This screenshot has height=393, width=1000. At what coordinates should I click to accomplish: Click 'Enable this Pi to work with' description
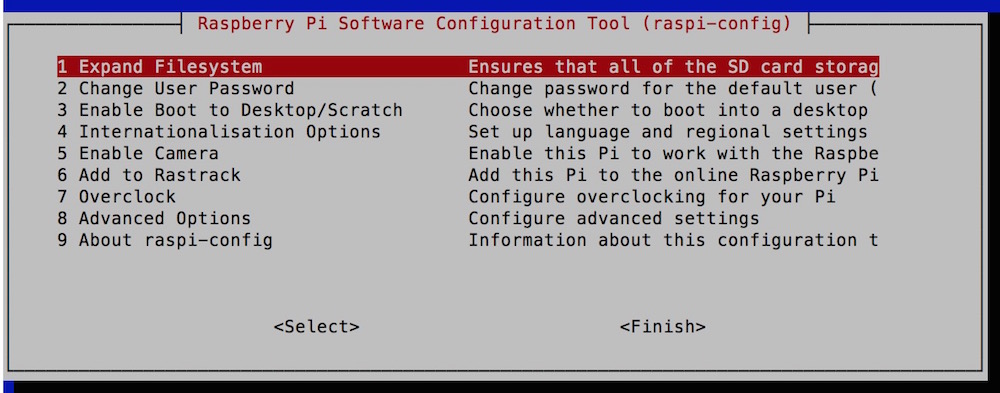pos(614,154)
